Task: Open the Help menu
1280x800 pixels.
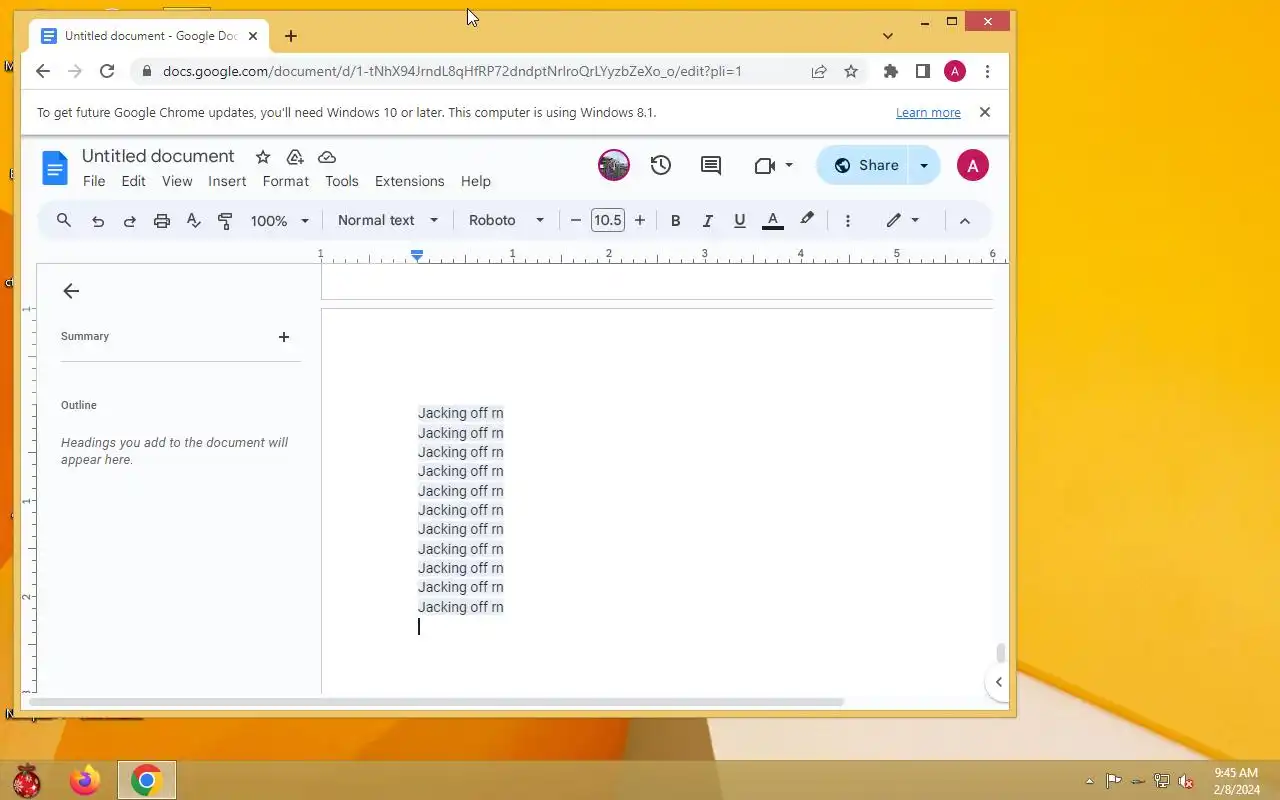Action: (x=476, y=181)
